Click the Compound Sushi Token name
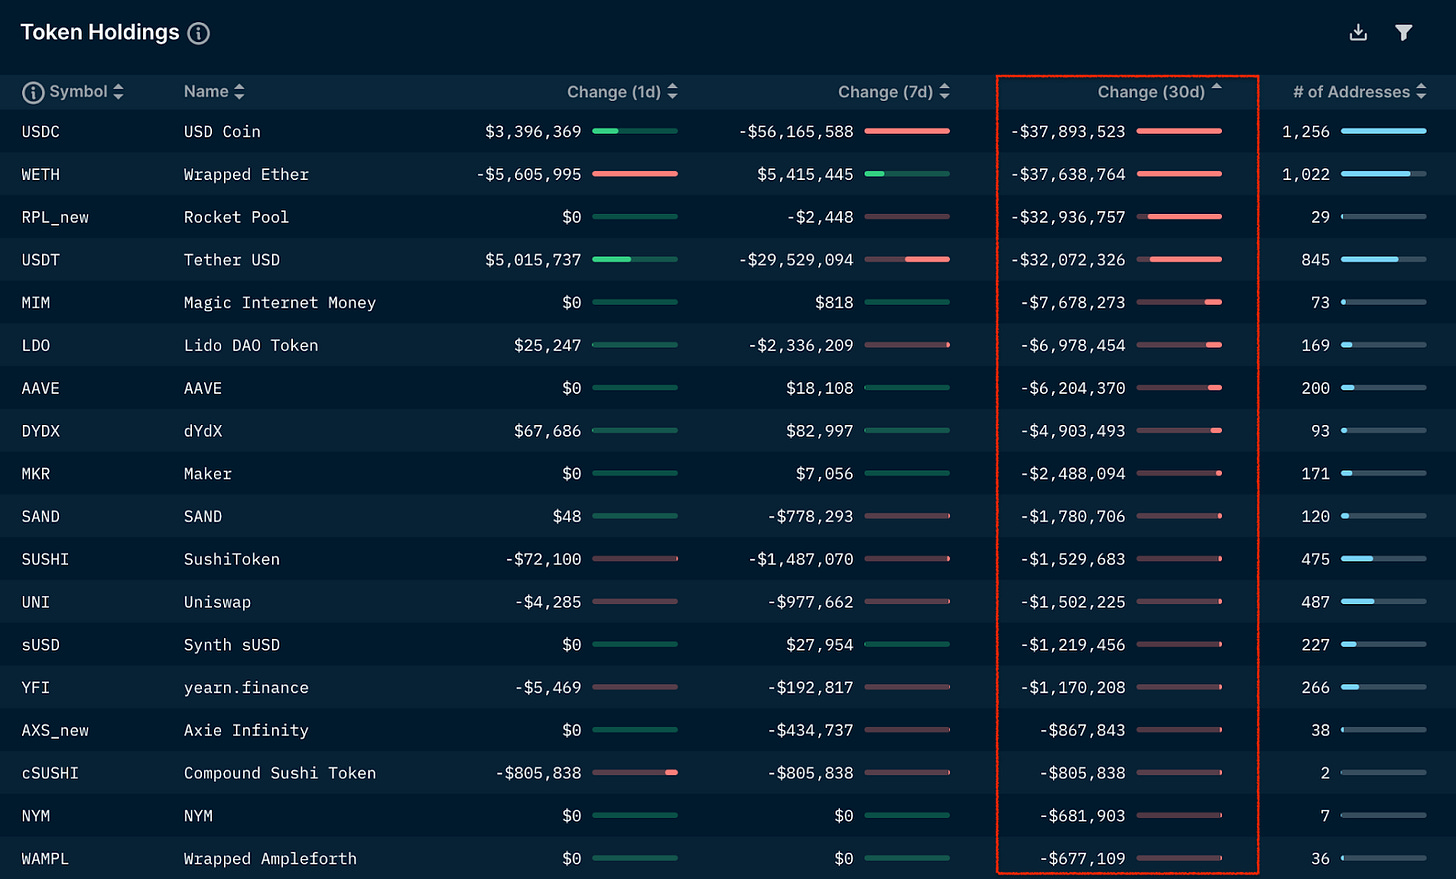This screenshot has height=879, width=1456. (x=280, y=774)
